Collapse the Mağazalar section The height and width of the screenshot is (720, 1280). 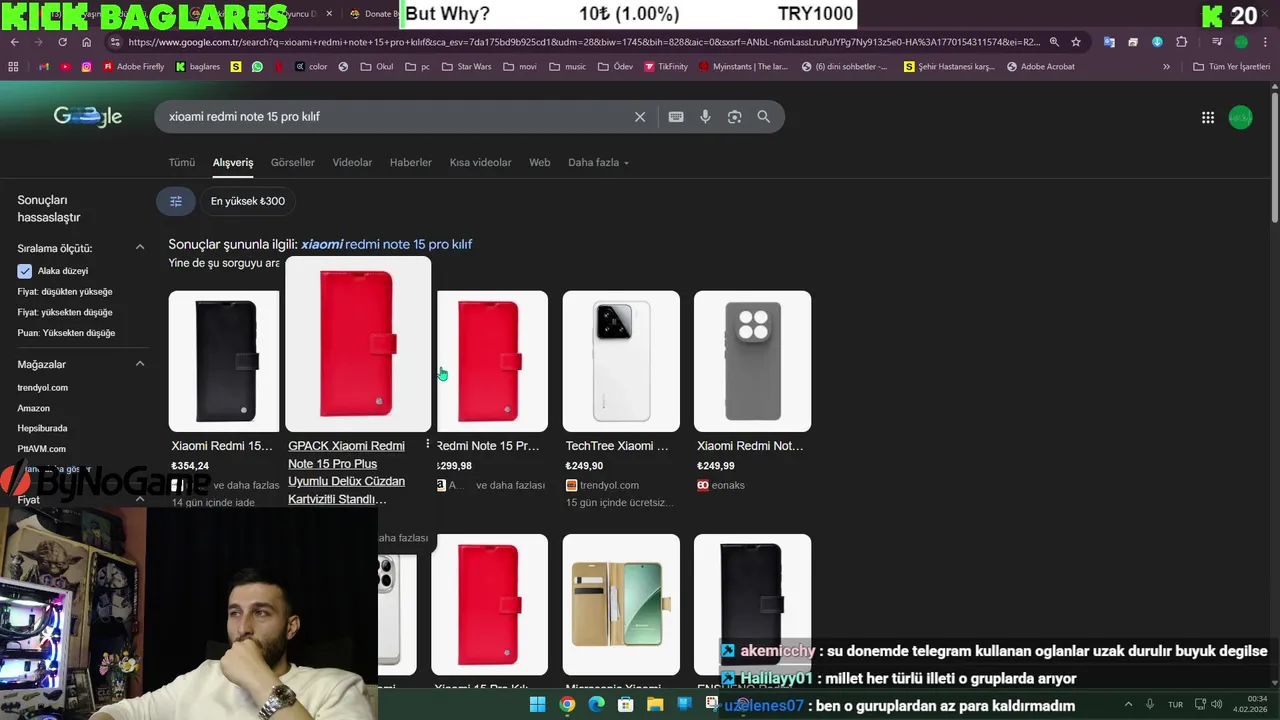[x=140, y=364]
